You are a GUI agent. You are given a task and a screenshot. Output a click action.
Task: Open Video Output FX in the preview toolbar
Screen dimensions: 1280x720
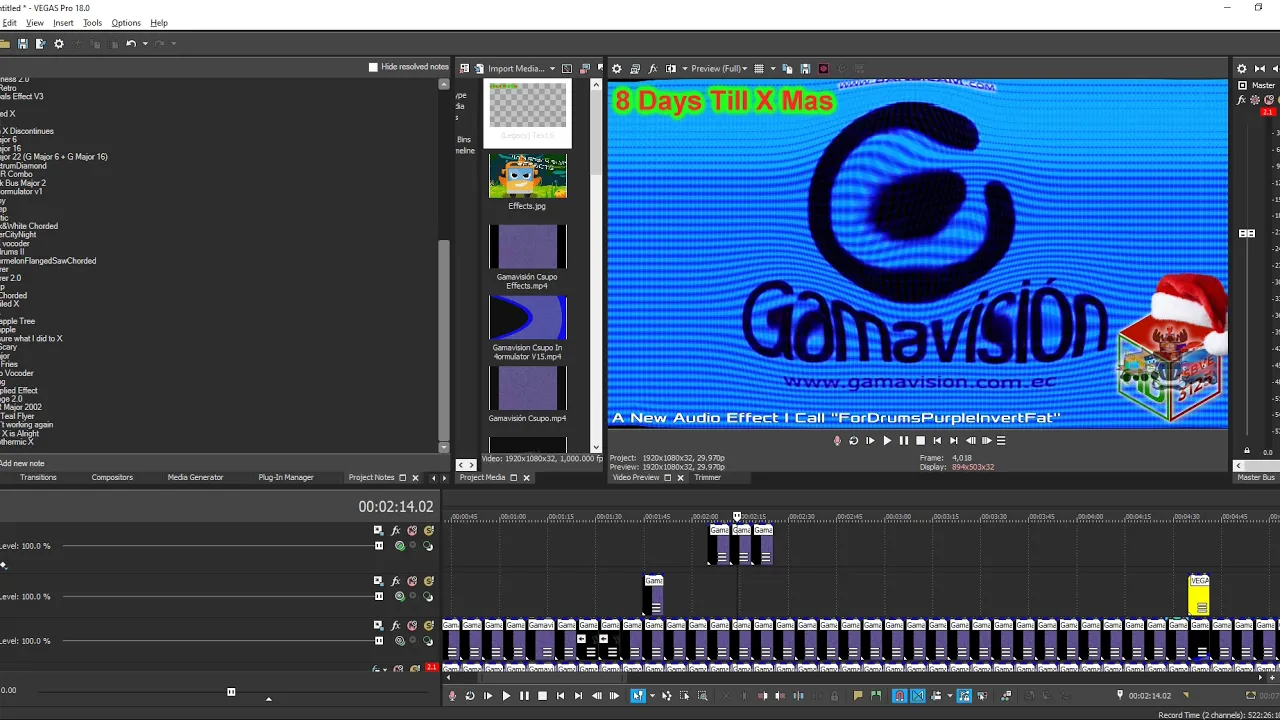[652, 69]
